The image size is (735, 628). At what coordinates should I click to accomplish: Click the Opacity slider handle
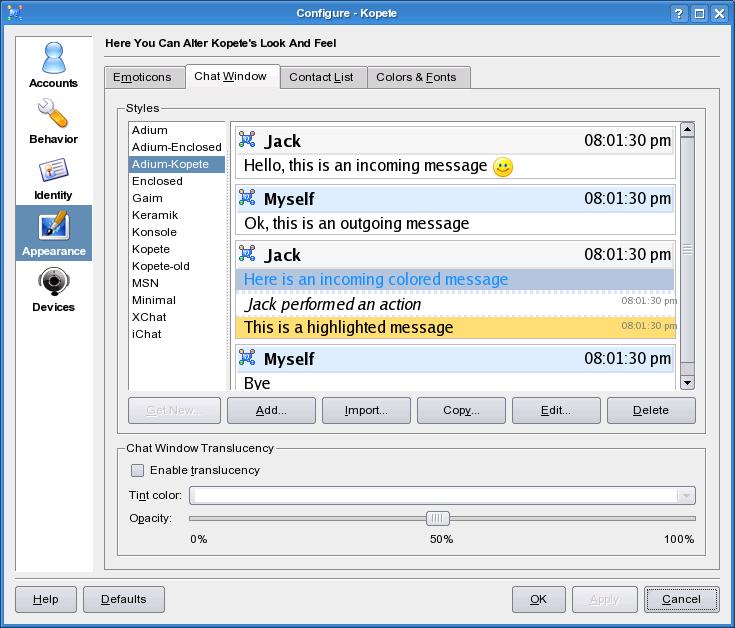pyautogui.click(x=437, y=518)
